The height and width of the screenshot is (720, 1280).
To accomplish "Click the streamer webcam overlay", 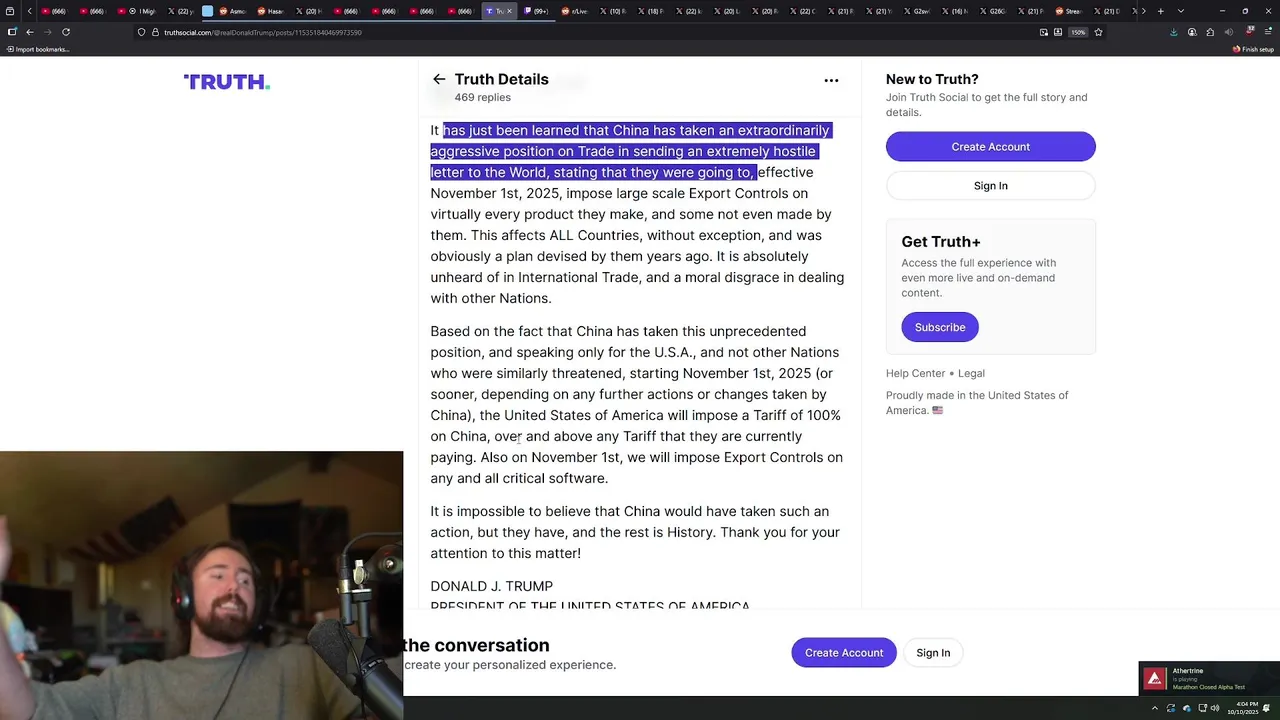I will (x=201, y=585).
